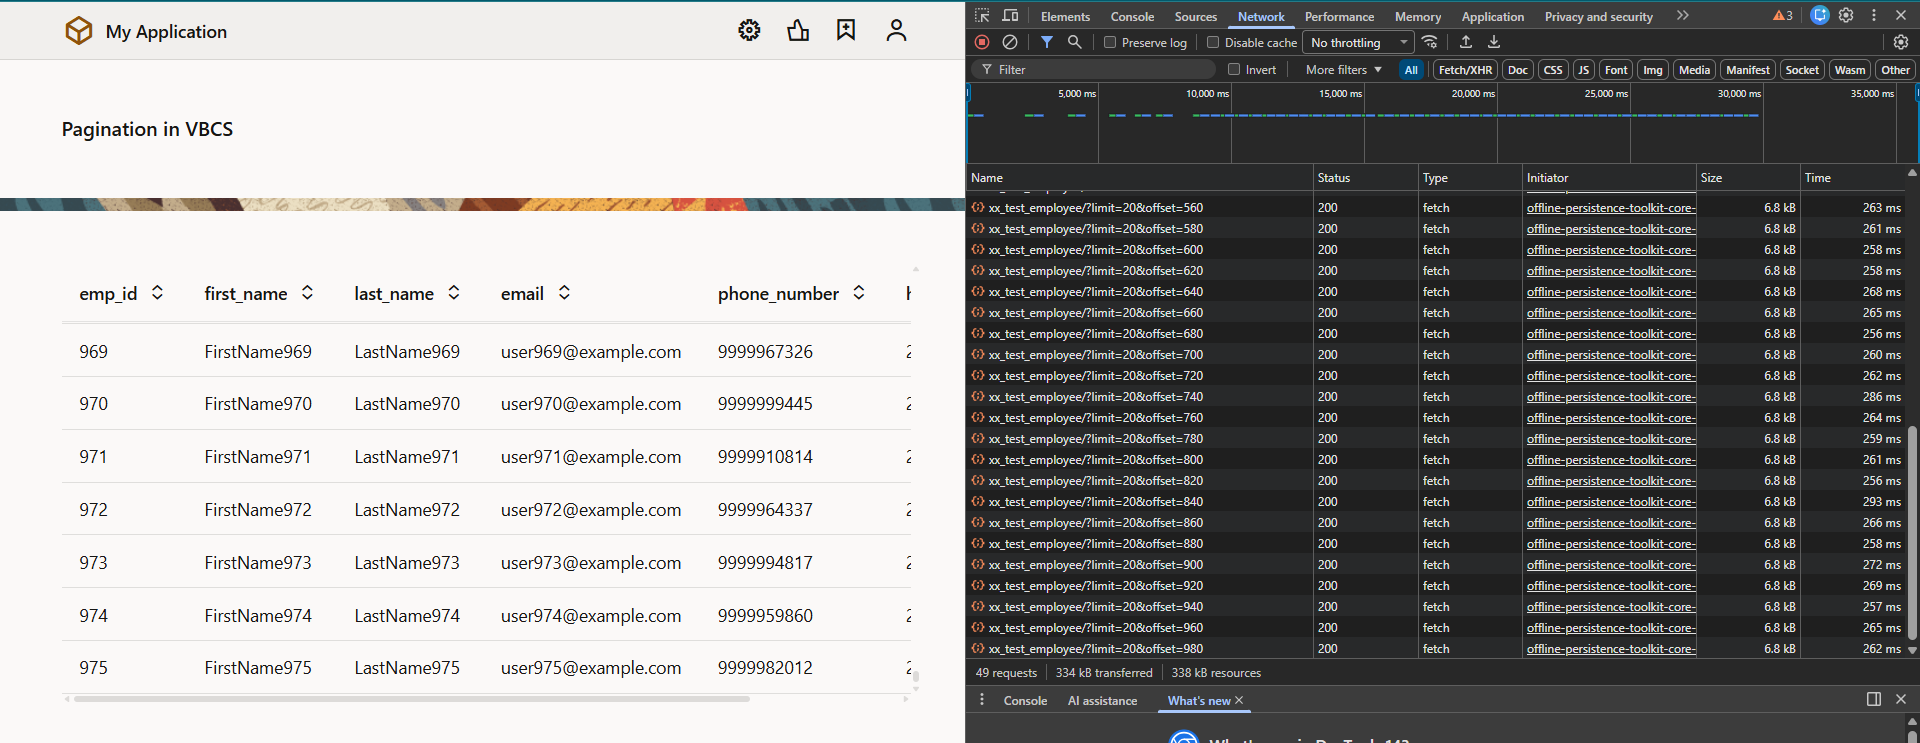Show more DevTools tabs via chevron
Image resolution: width=1920 pixels, height=743 pixels.
tap(1683, 16)
